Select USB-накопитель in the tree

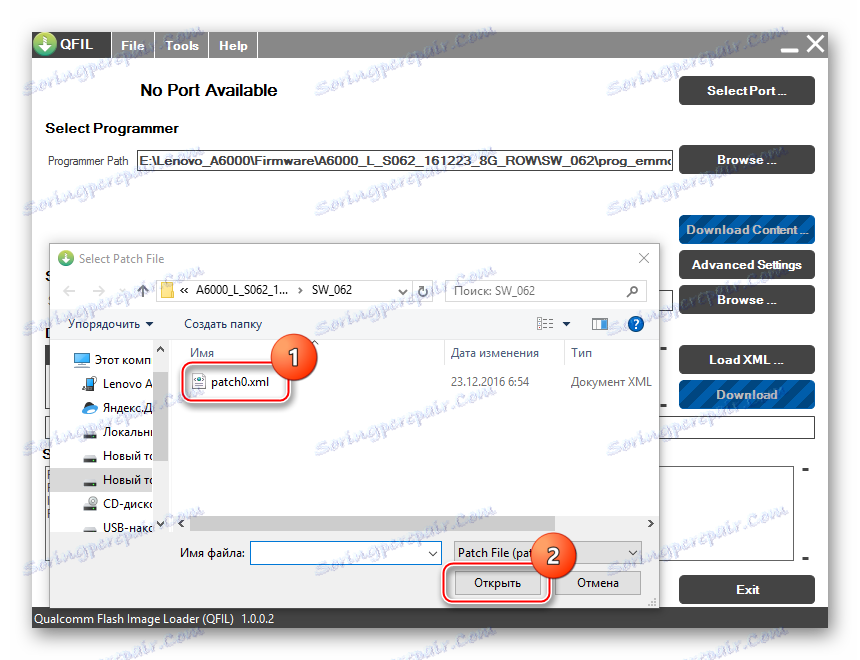116,528
